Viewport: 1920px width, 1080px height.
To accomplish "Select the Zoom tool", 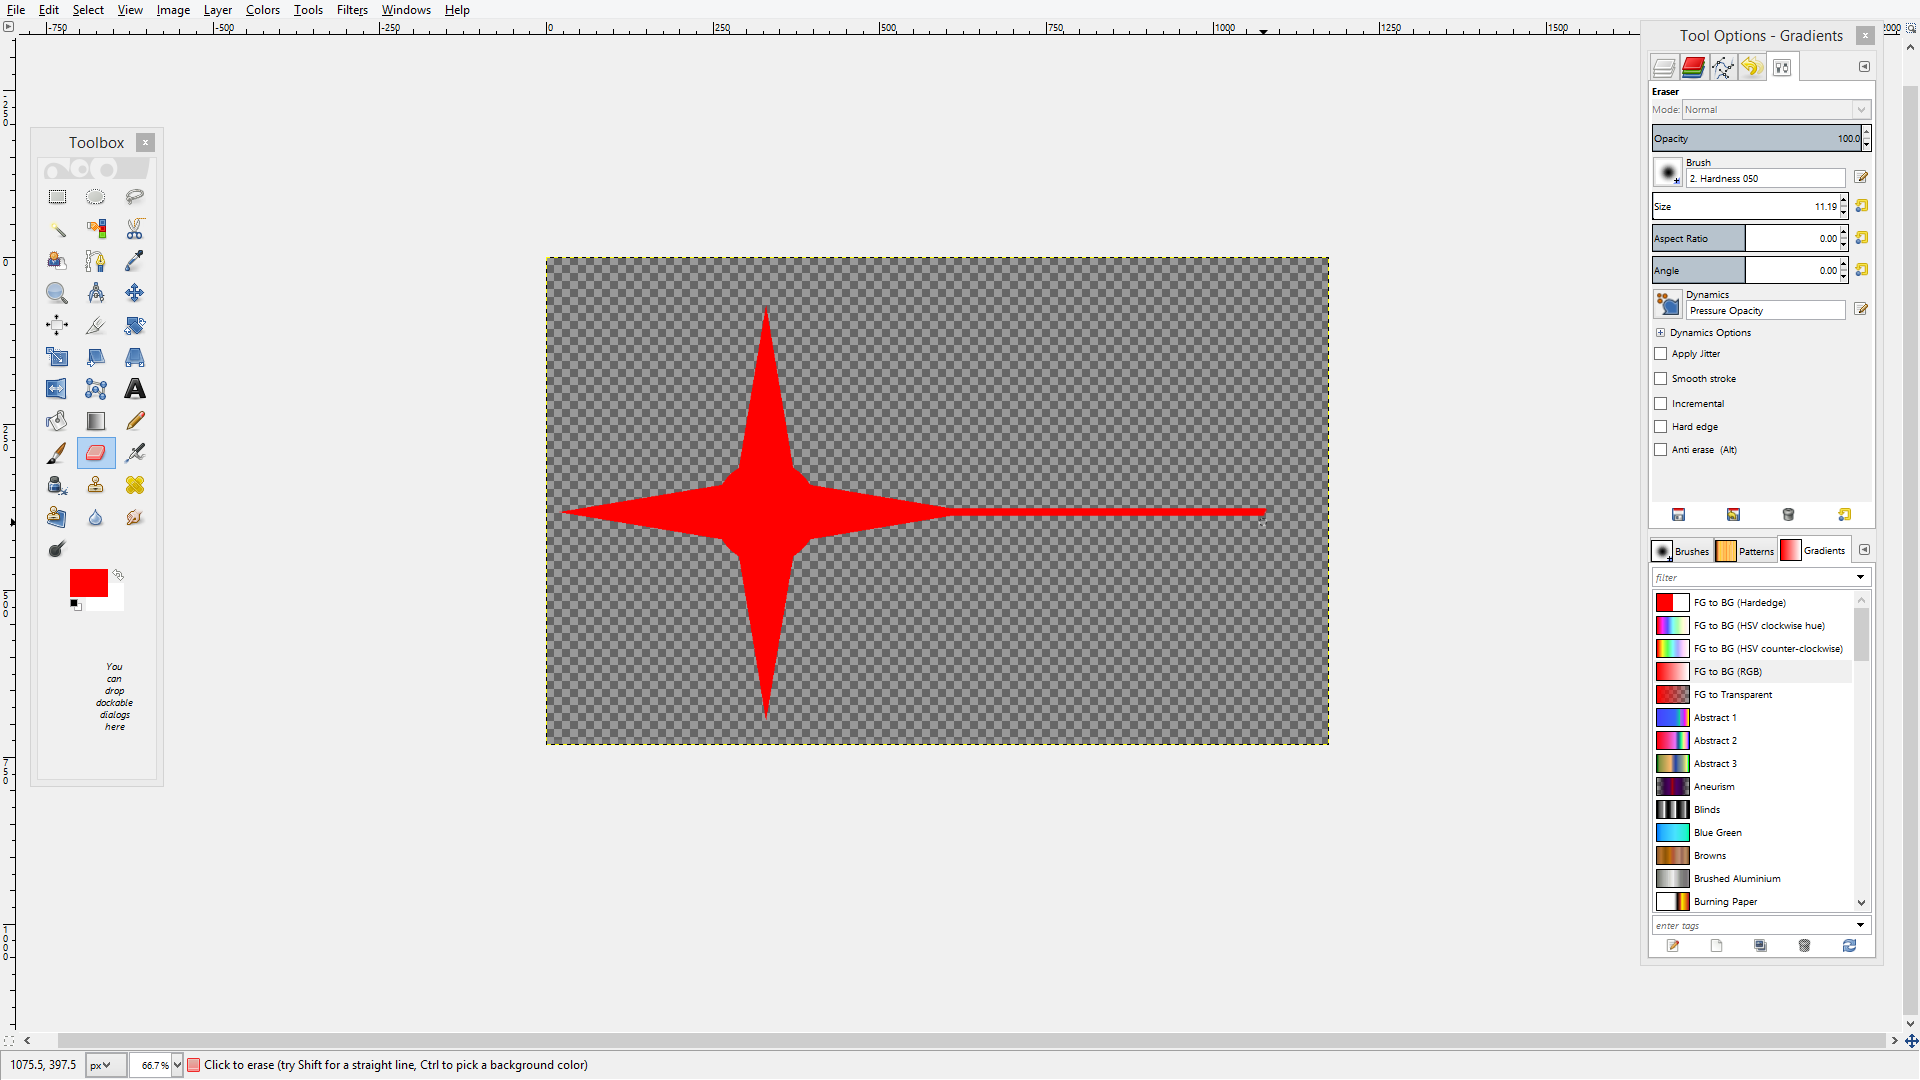I will click(x=56, y=293).
